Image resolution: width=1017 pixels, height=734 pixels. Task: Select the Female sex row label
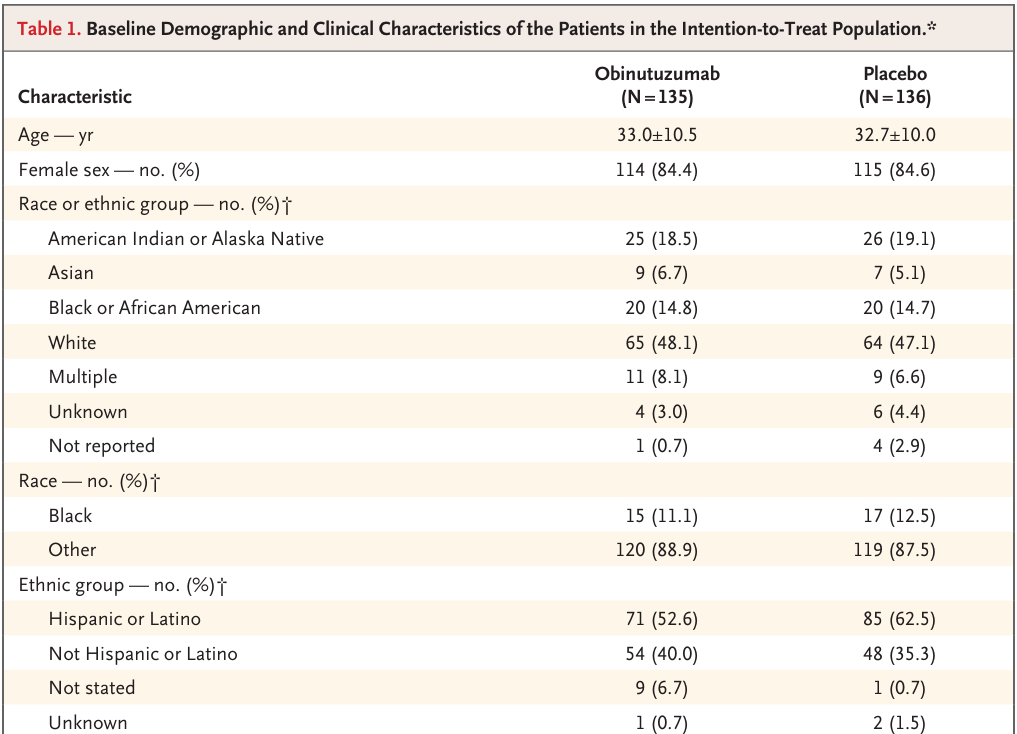point(109,170)
